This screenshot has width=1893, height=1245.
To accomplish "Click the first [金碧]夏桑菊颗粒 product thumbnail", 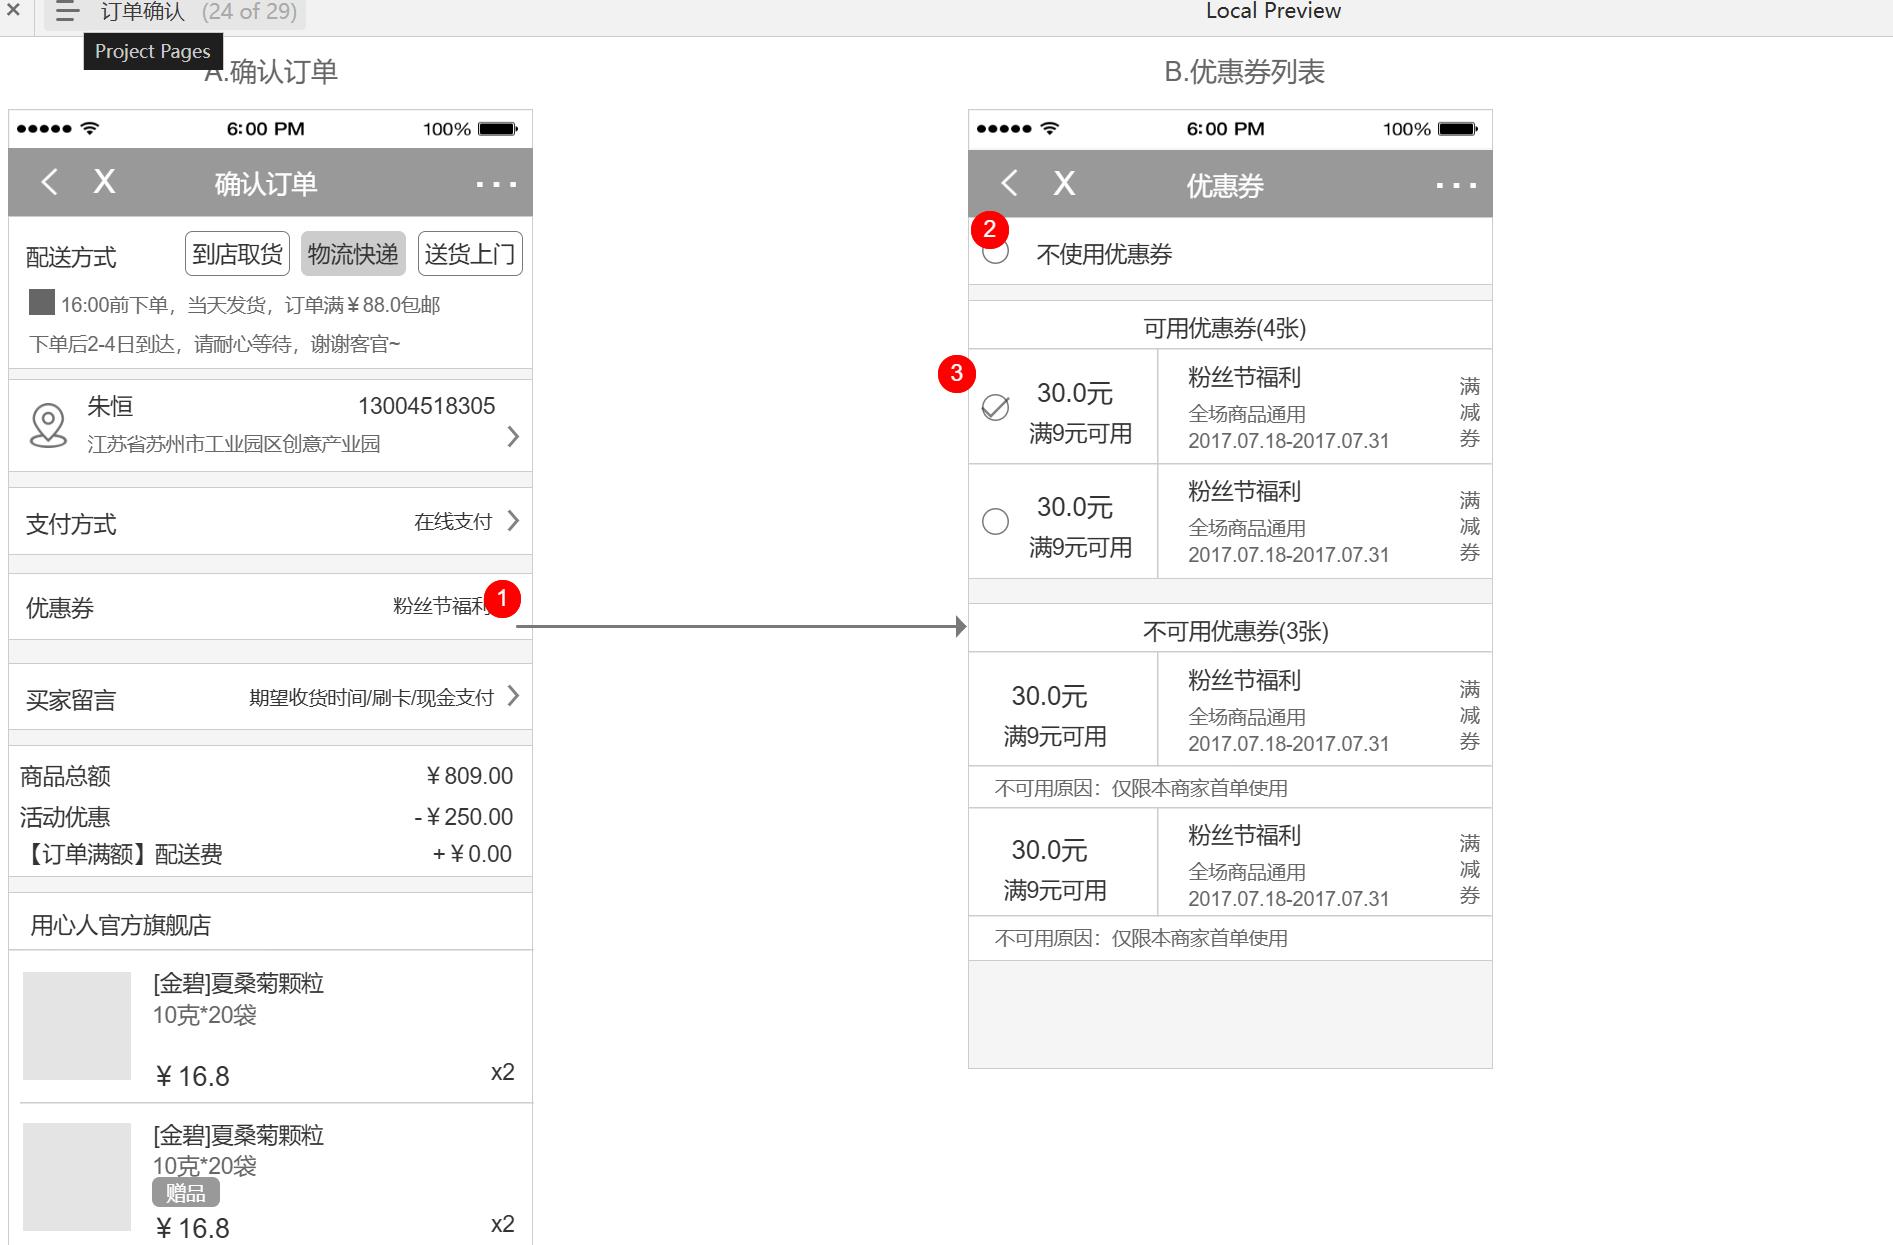I will pos(77,1026).
